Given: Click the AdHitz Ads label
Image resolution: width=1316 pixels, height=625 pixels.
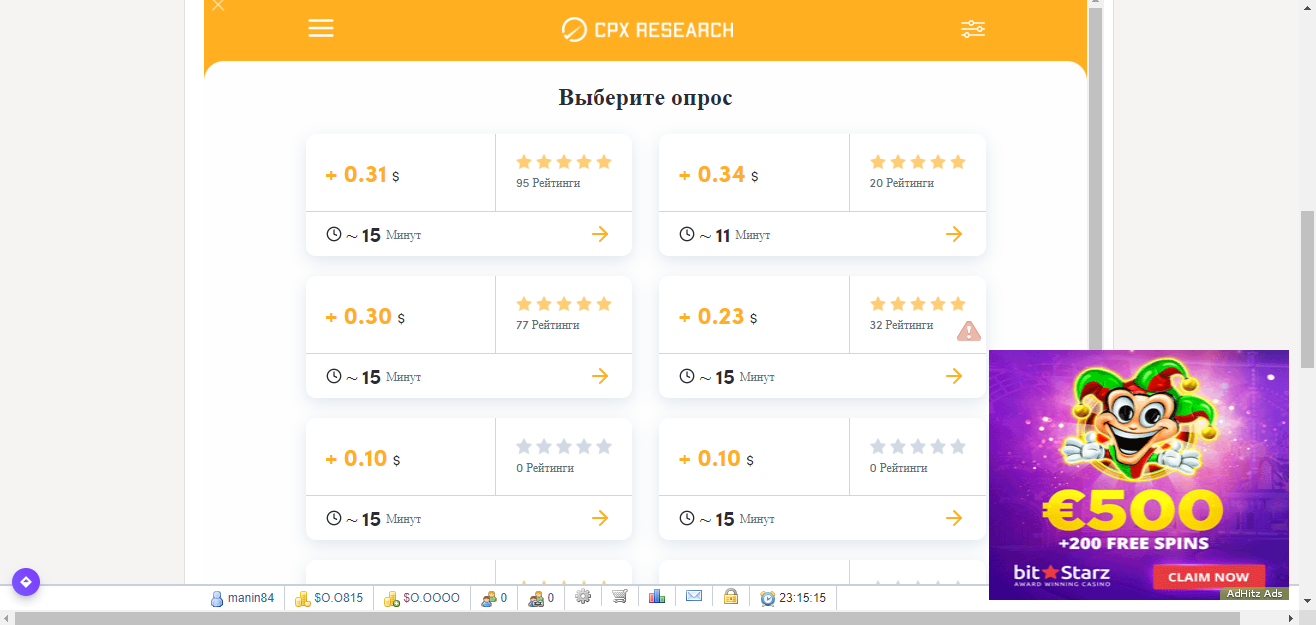Looking at the screenshot, I should 1253,593.
